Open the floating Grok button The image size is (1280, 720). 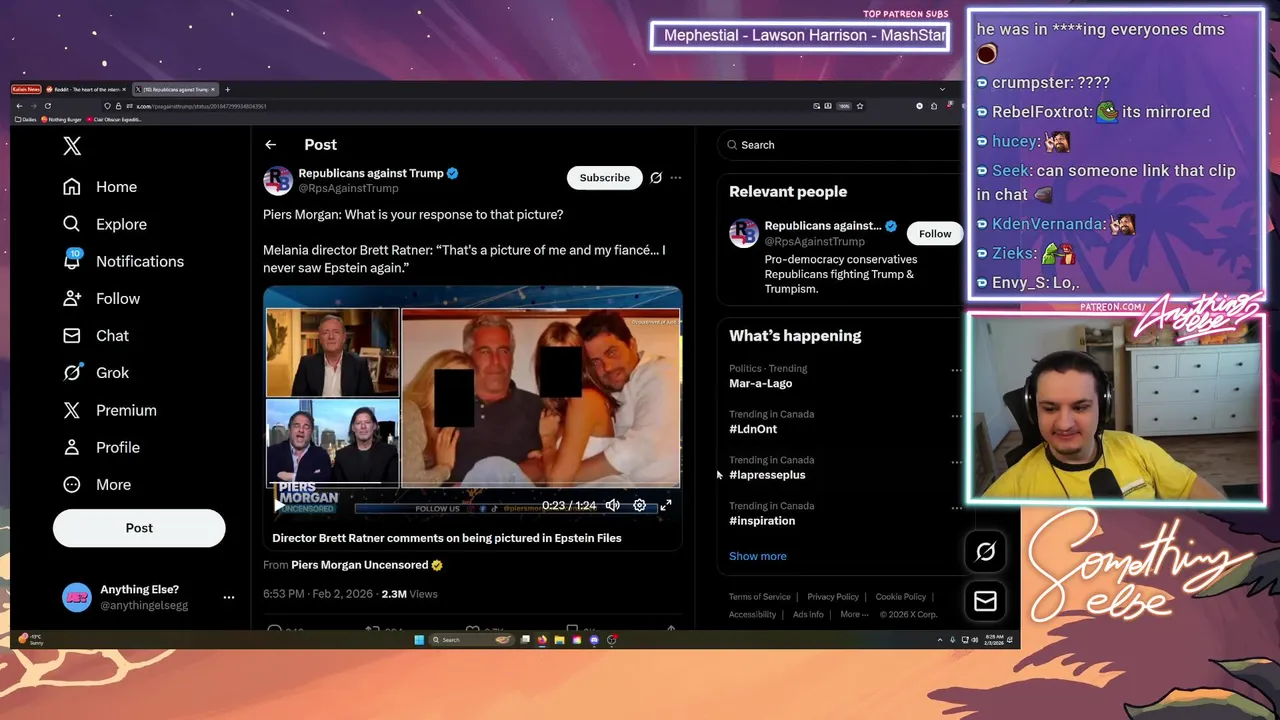pyautogui.click(x=985, y=551)
